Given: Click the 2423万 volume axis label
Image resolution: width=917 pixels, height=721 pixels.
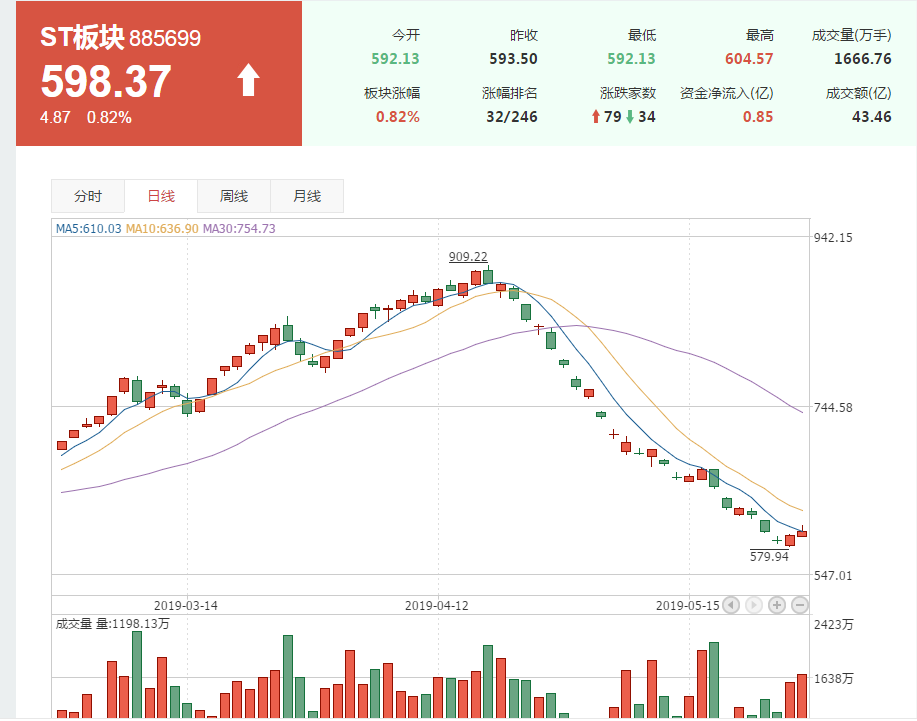Looking at the screenshot, I should (833, 625).
